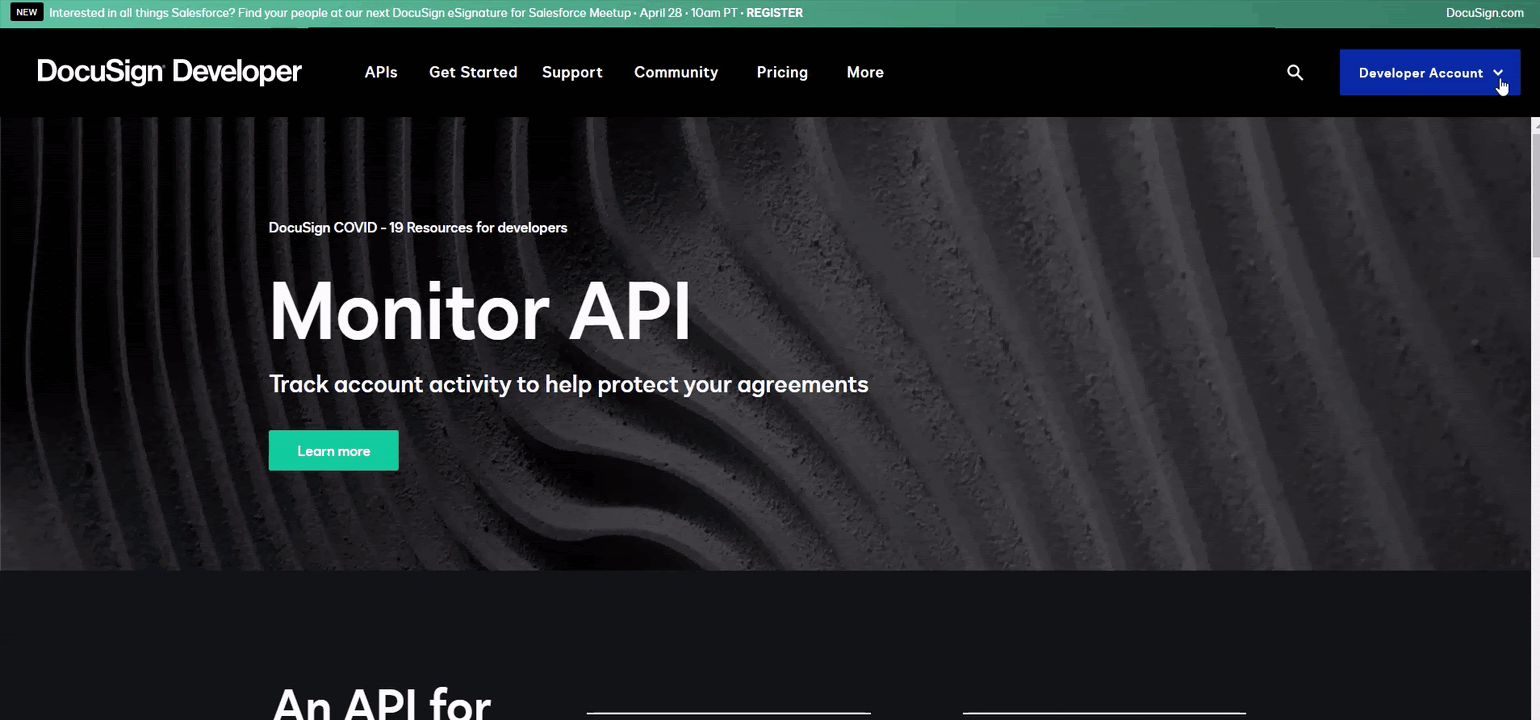Image resolution: width=1540 pixels, height=720 pixels.
Task: Open the APIs menu
Action: [381, 72]
